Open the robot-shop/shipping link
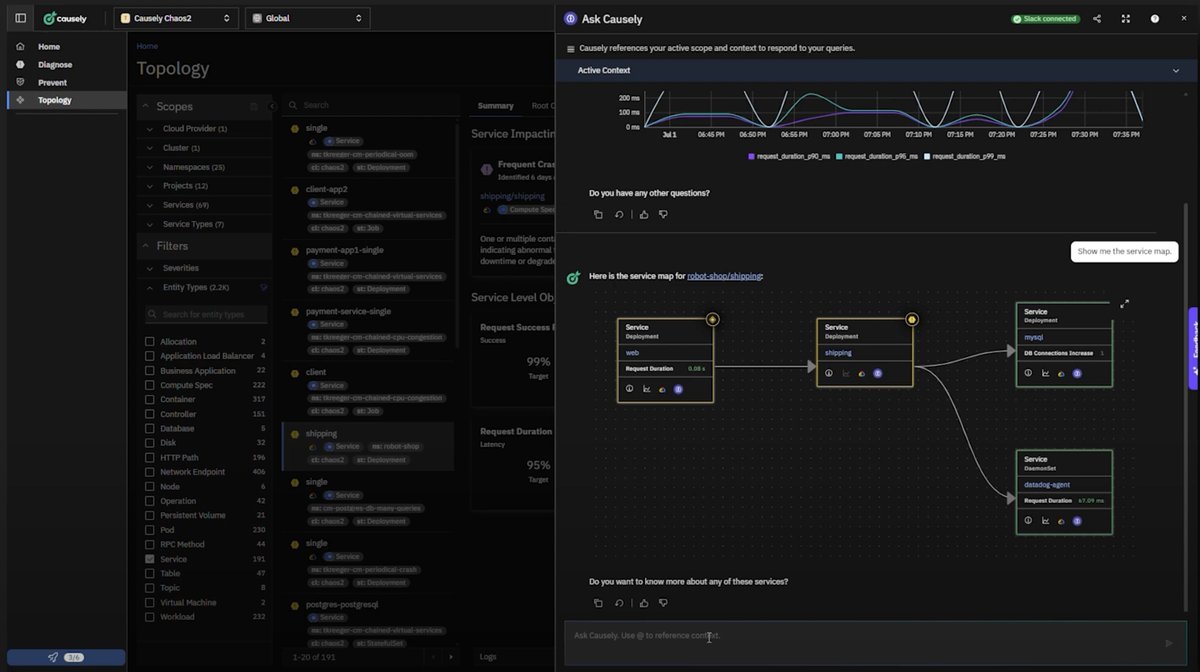The width and height of the screenshot is (1200, 672). pos(724,276)
